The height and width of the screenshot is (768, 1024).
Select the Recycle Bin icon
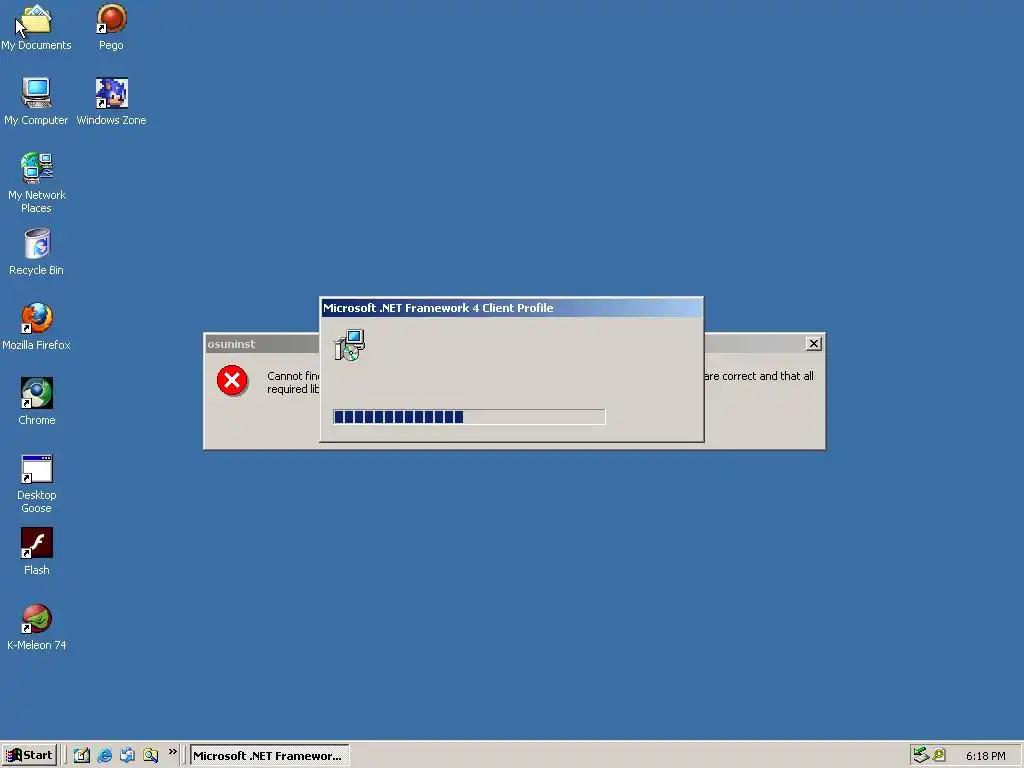[37, 252]
